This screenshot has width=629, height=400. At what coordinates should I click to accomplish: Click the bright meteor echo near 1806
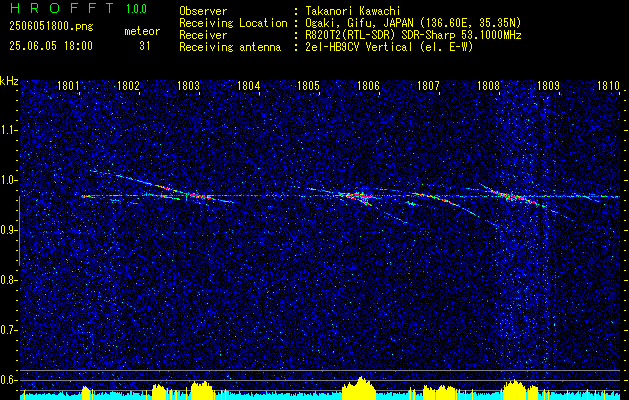[x=357, y=197]
